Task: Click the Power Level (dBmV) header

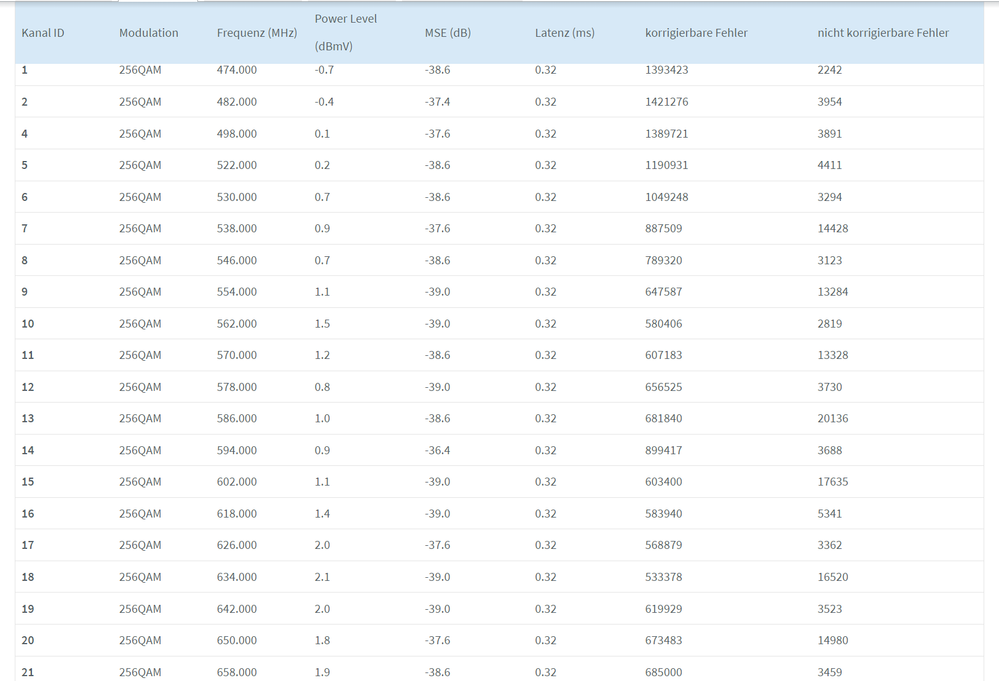Action: [346, 32]
